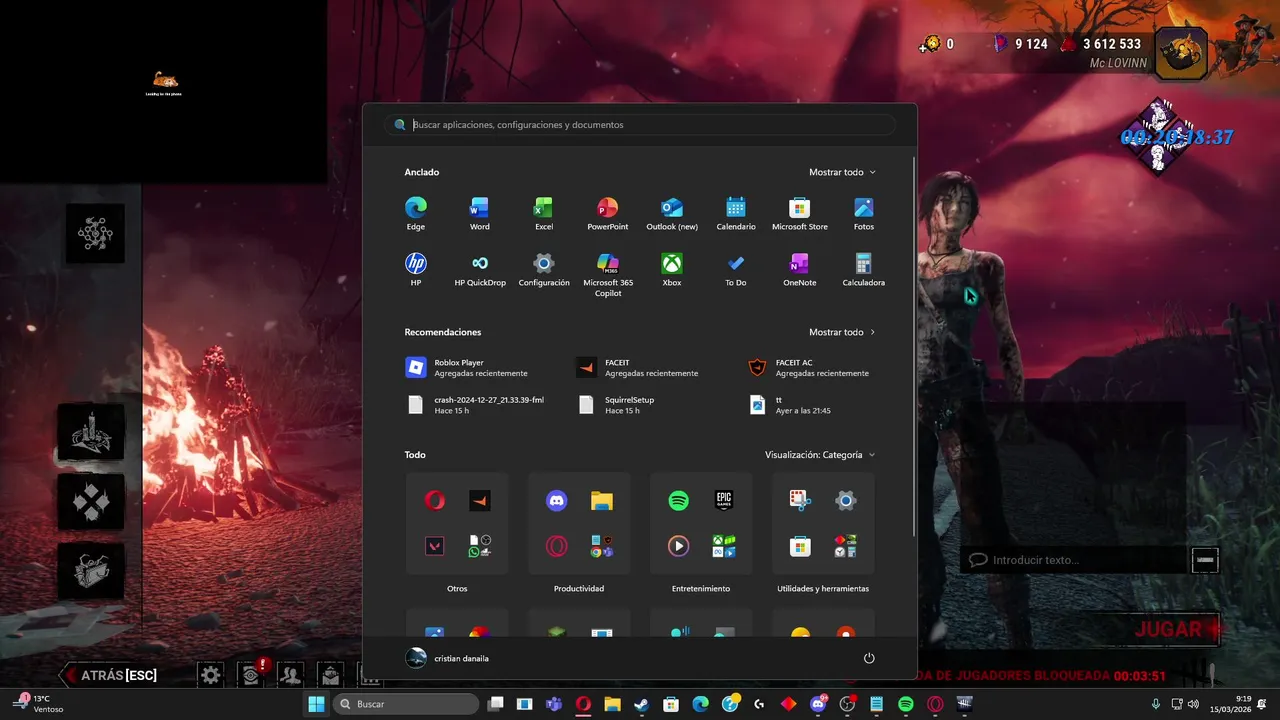This screenshot has width=1280, height=720.
Task: Open the Fotos app
Action: point(864,213)
